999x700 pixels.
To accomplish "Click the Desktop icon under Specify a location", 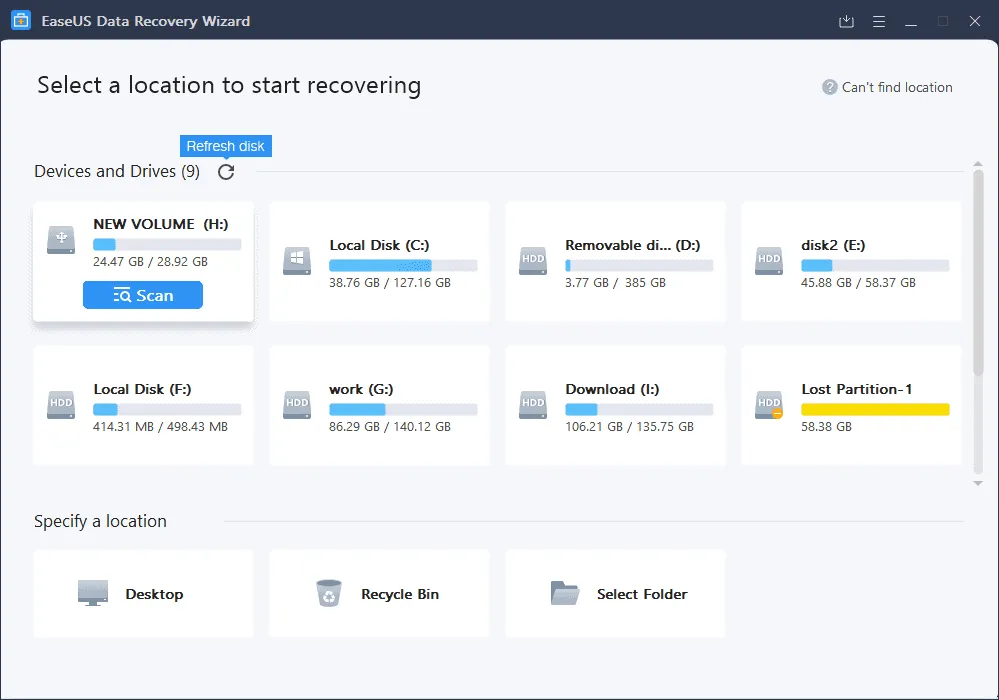I will (93, 592).
